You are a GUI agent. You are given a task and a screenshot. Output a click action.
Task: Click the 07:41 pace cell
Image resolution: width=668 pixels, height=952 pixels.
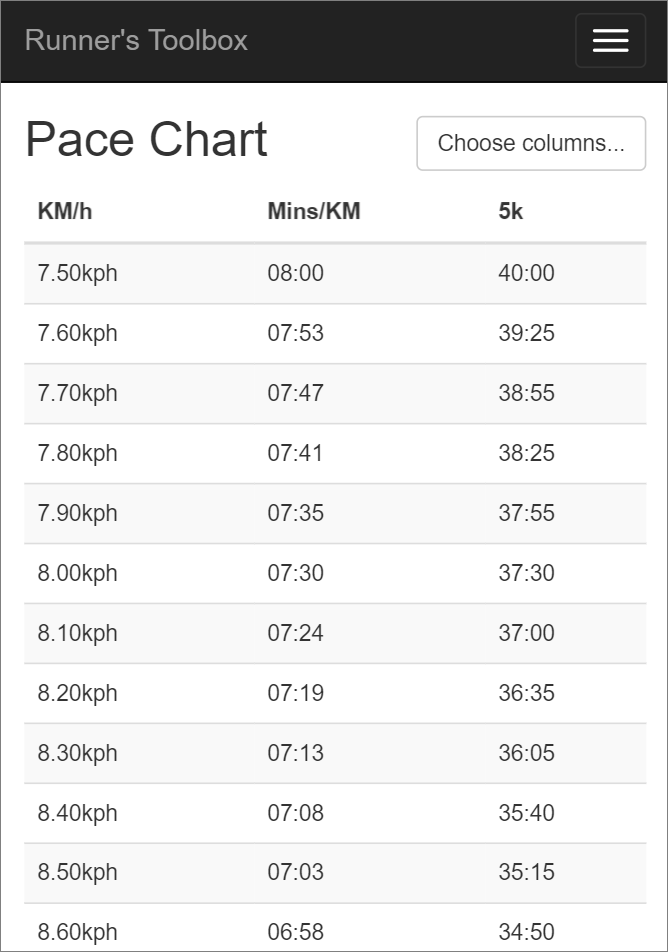296,453
